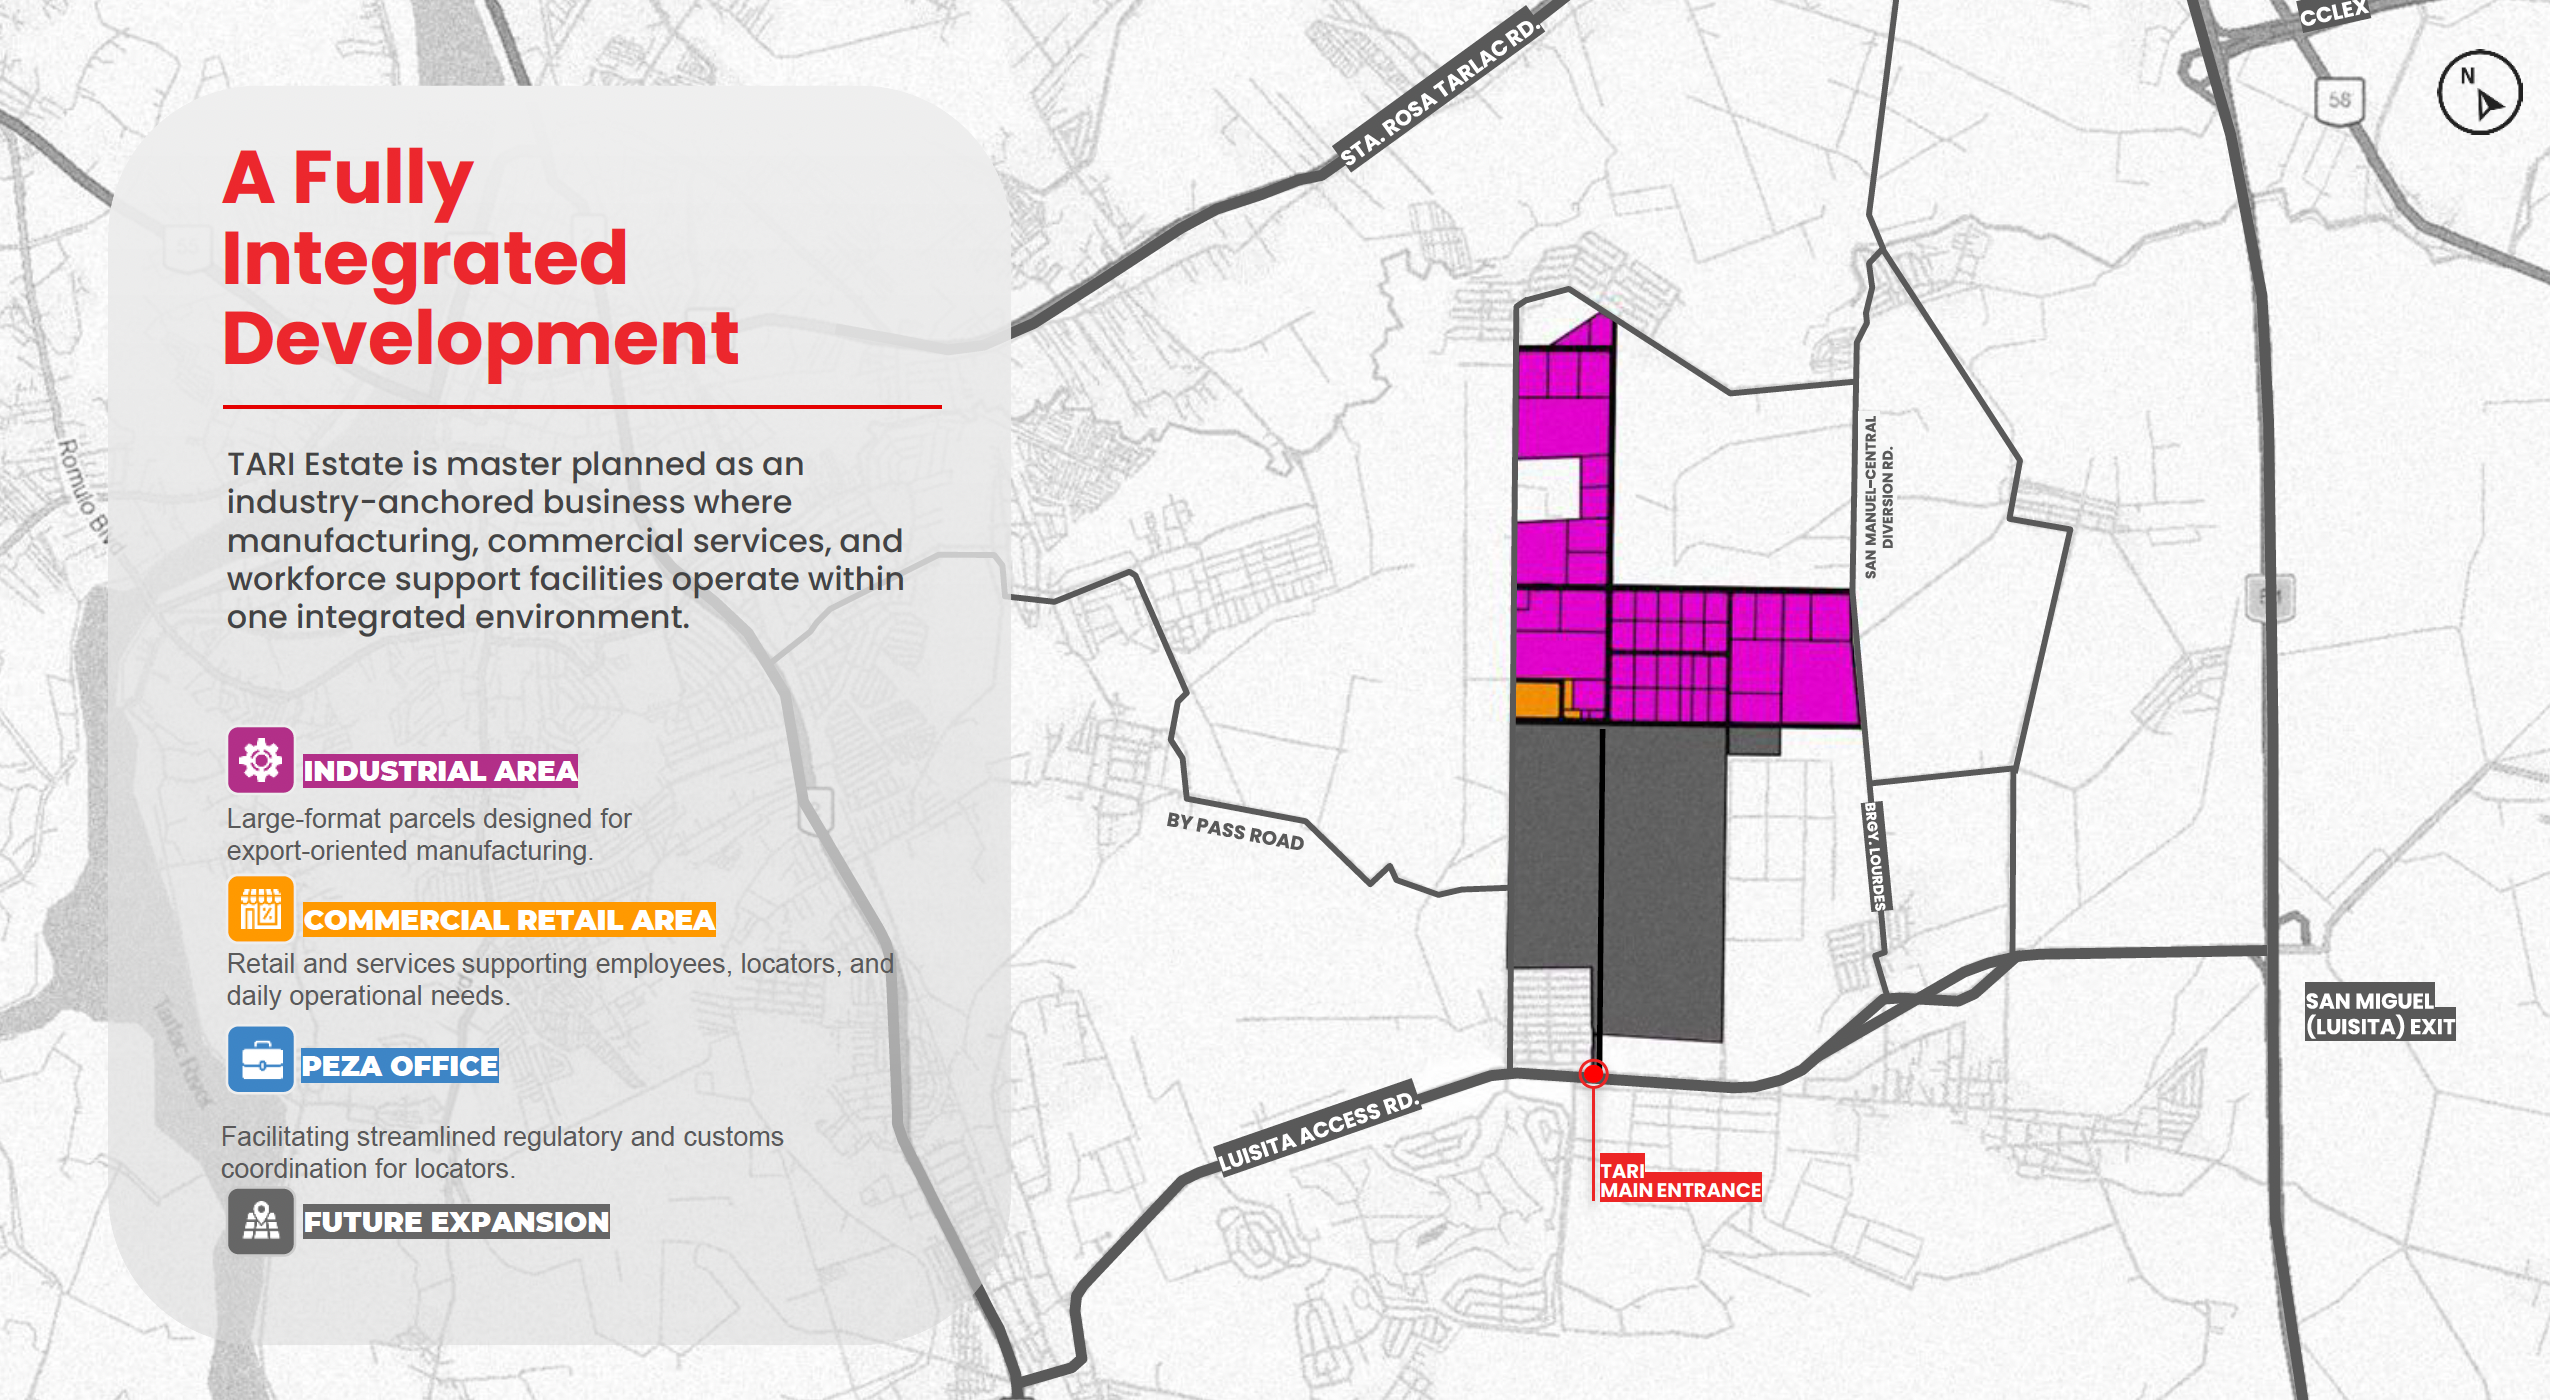Click the BY PASS ROAD label
The height and width of the screenshot is (1400, 2550).
click(1235, 832)
